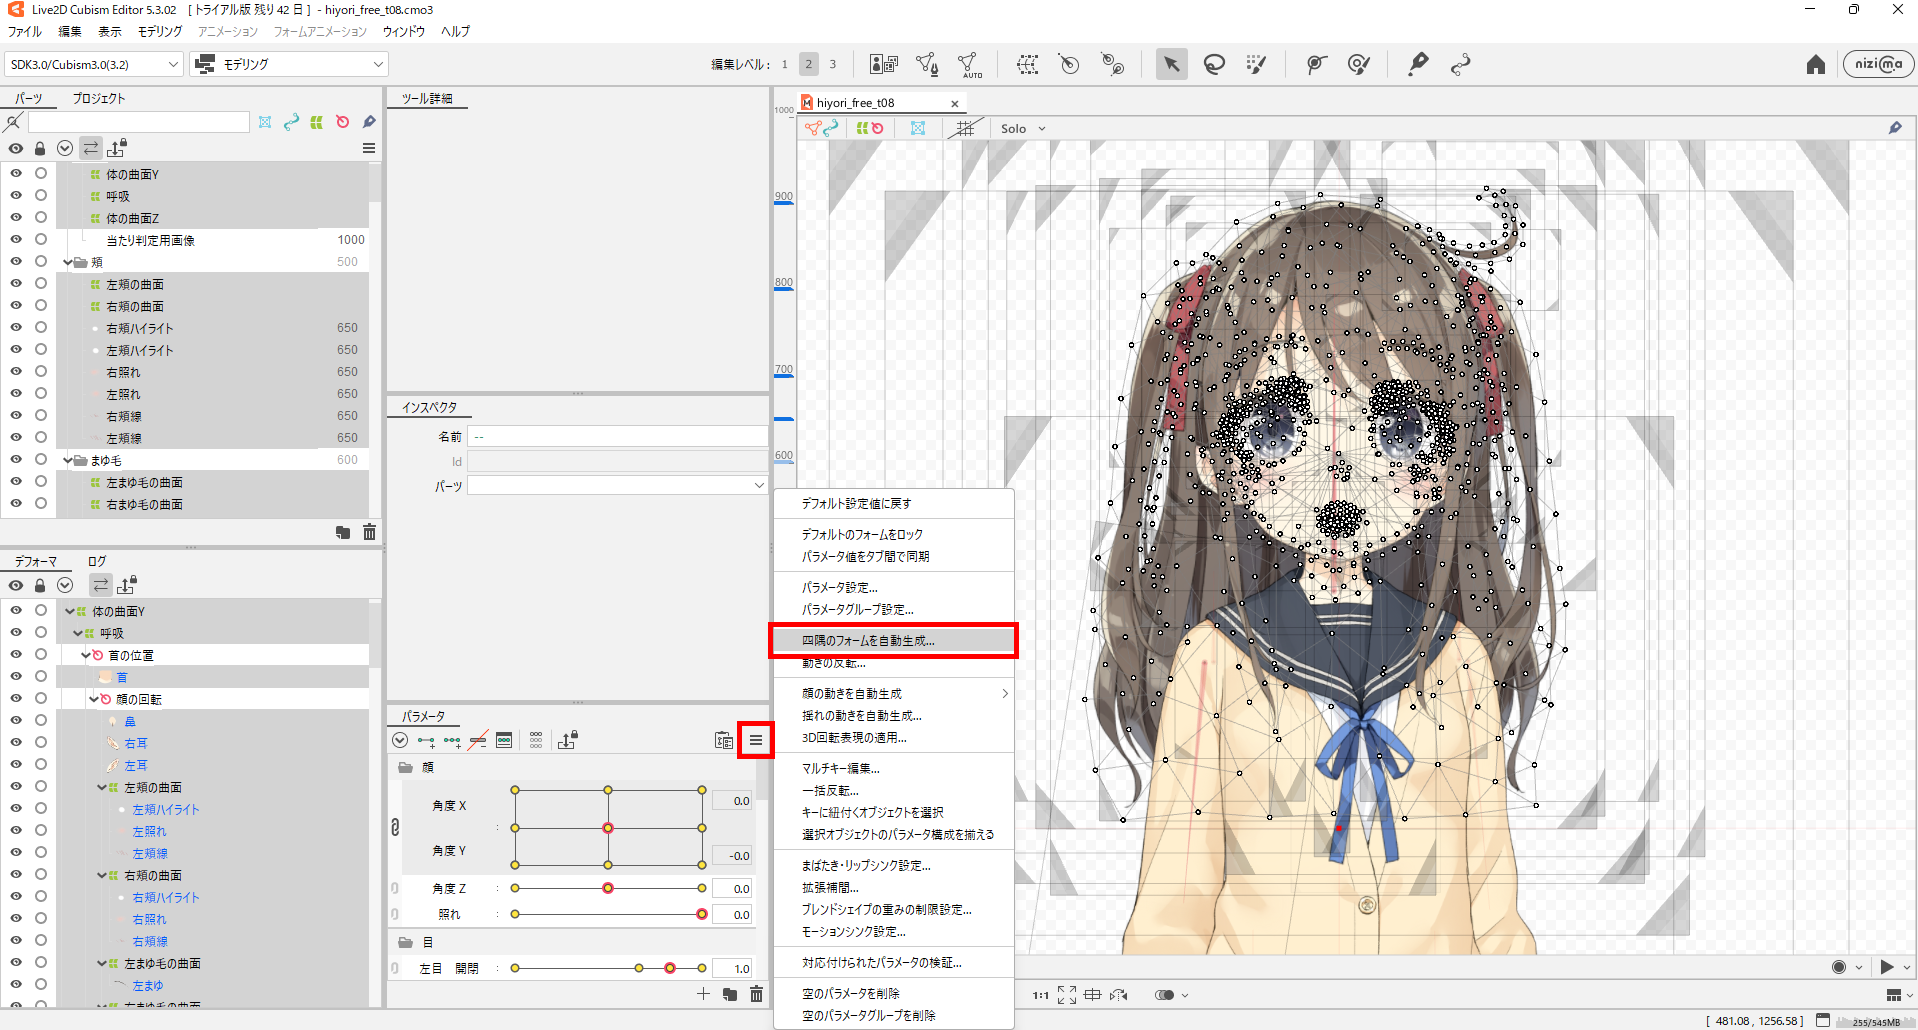Activate the brush selection tool
Image resolution: width=1918 pixels, height=1030 pixels.
coord(1257,64)
